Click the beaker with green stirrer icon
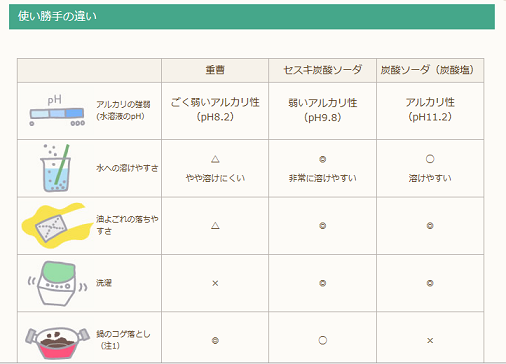 pos(56,168)
